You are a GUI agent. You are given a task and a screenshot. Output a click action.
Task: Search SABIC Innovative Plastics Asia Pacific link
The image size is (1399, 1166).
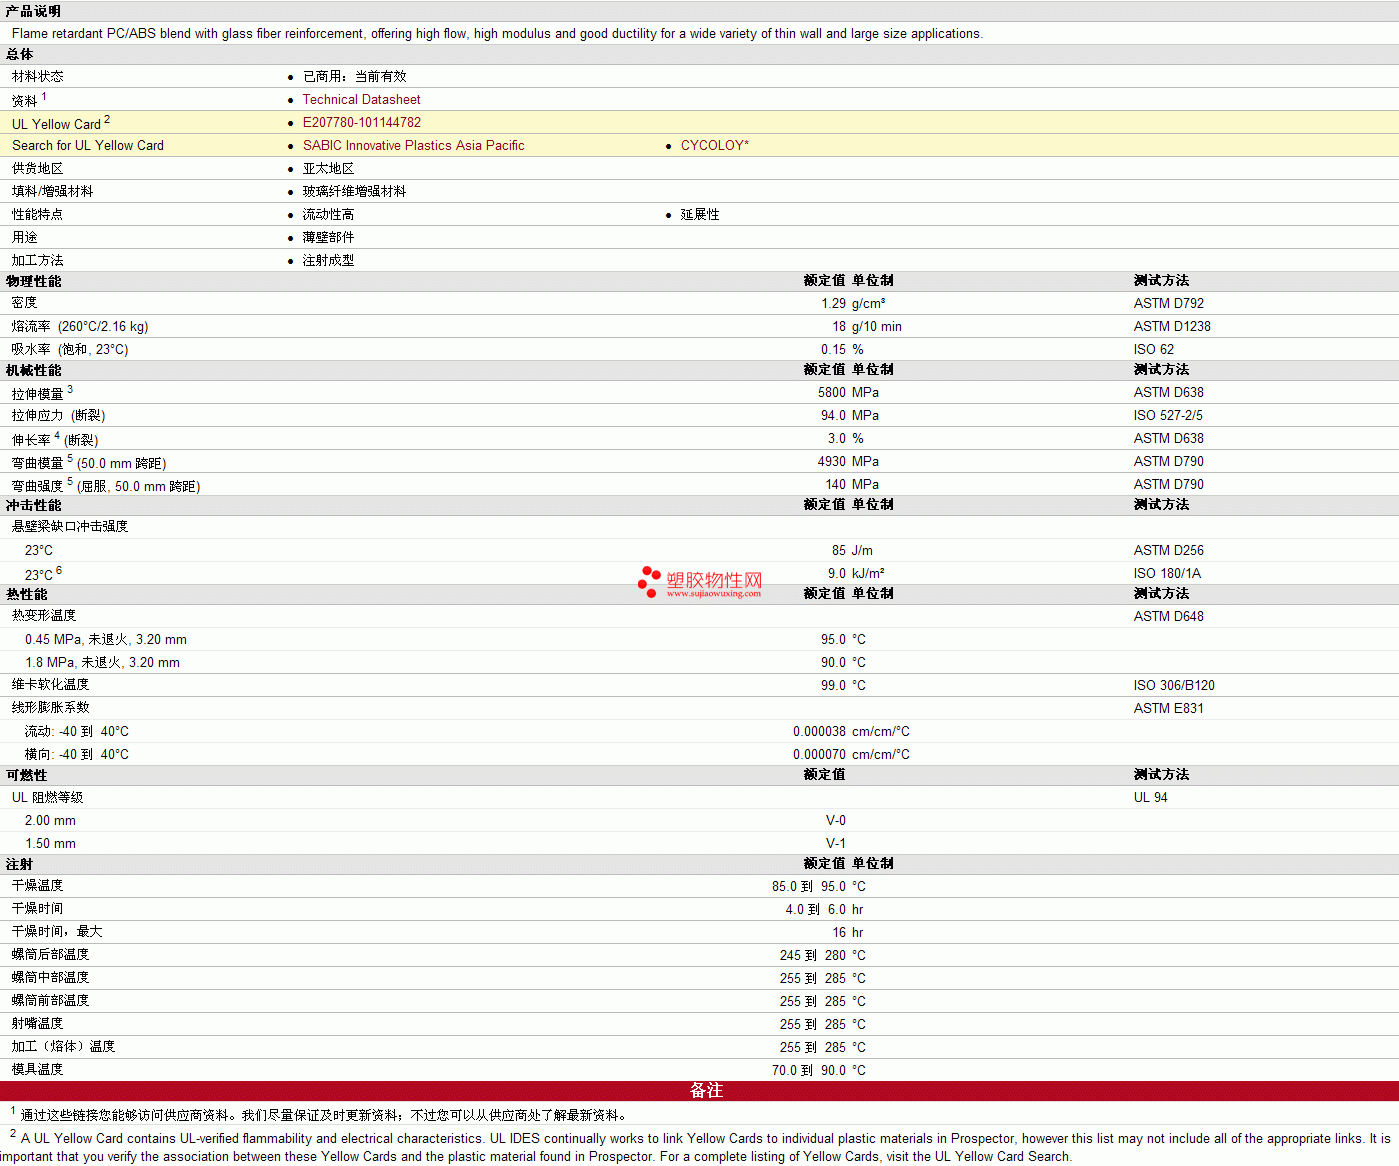pos(414,145)
